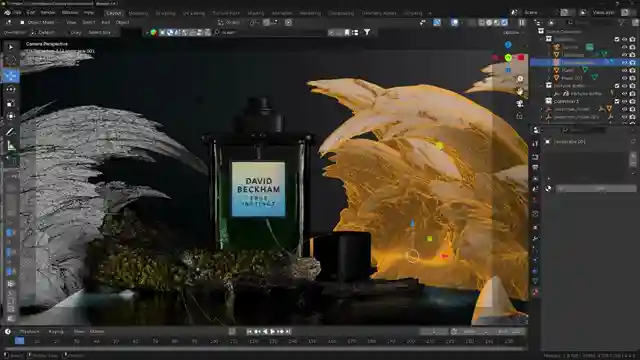The image size is (640, 360).
Task: Open the File menu
Action: 17,13
